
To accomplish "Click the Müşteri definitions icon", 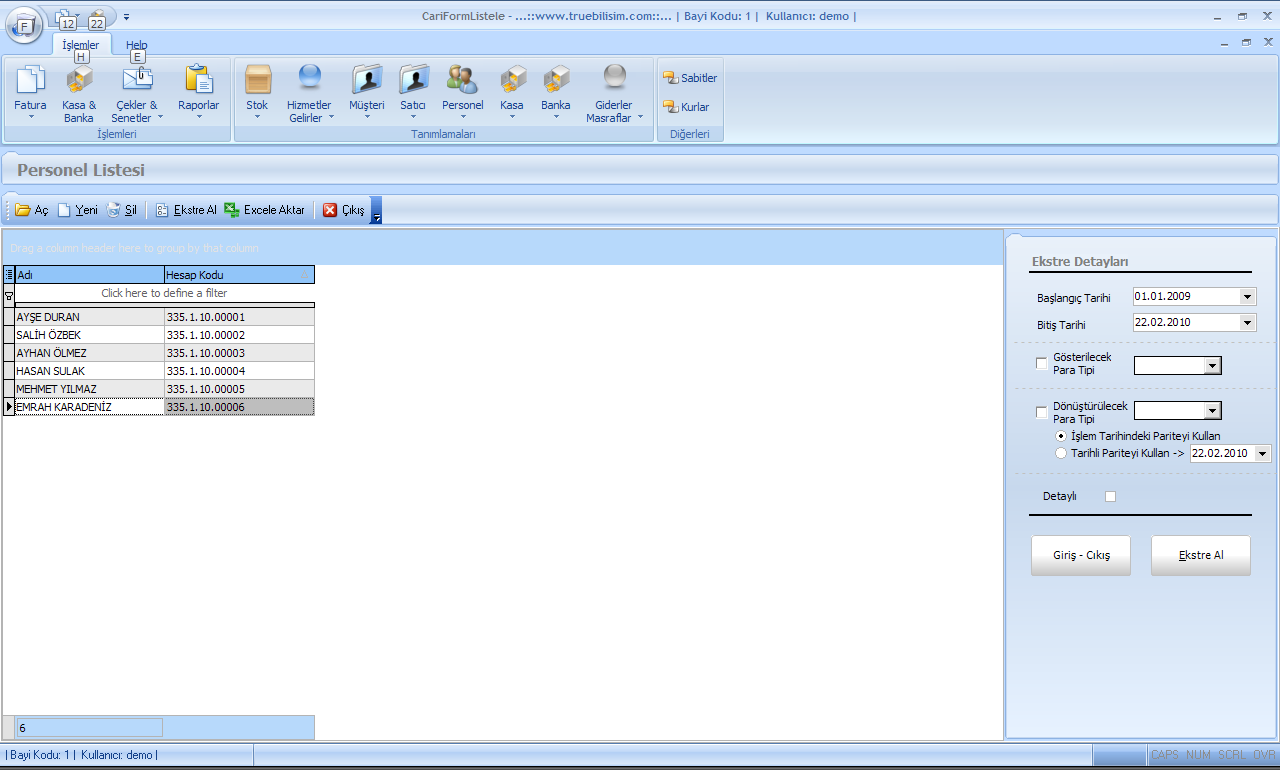I will [x=366, y=80].
